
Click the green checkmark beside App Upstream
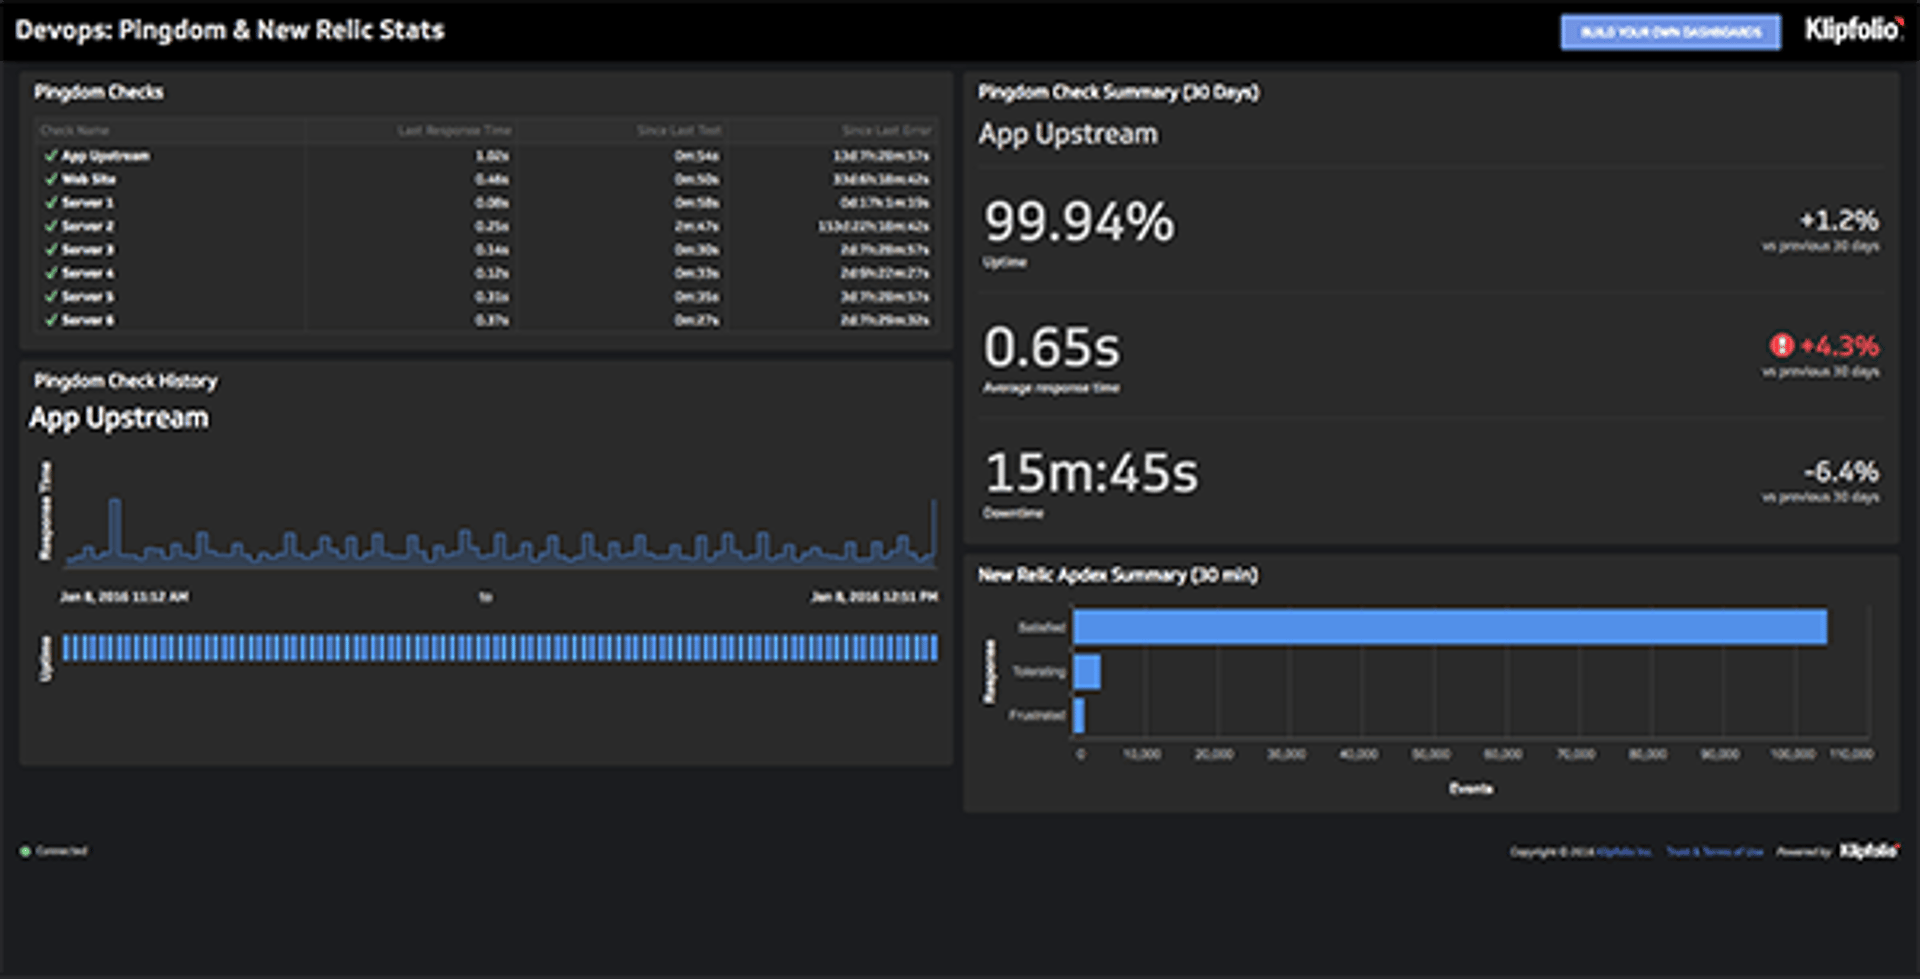50,156
